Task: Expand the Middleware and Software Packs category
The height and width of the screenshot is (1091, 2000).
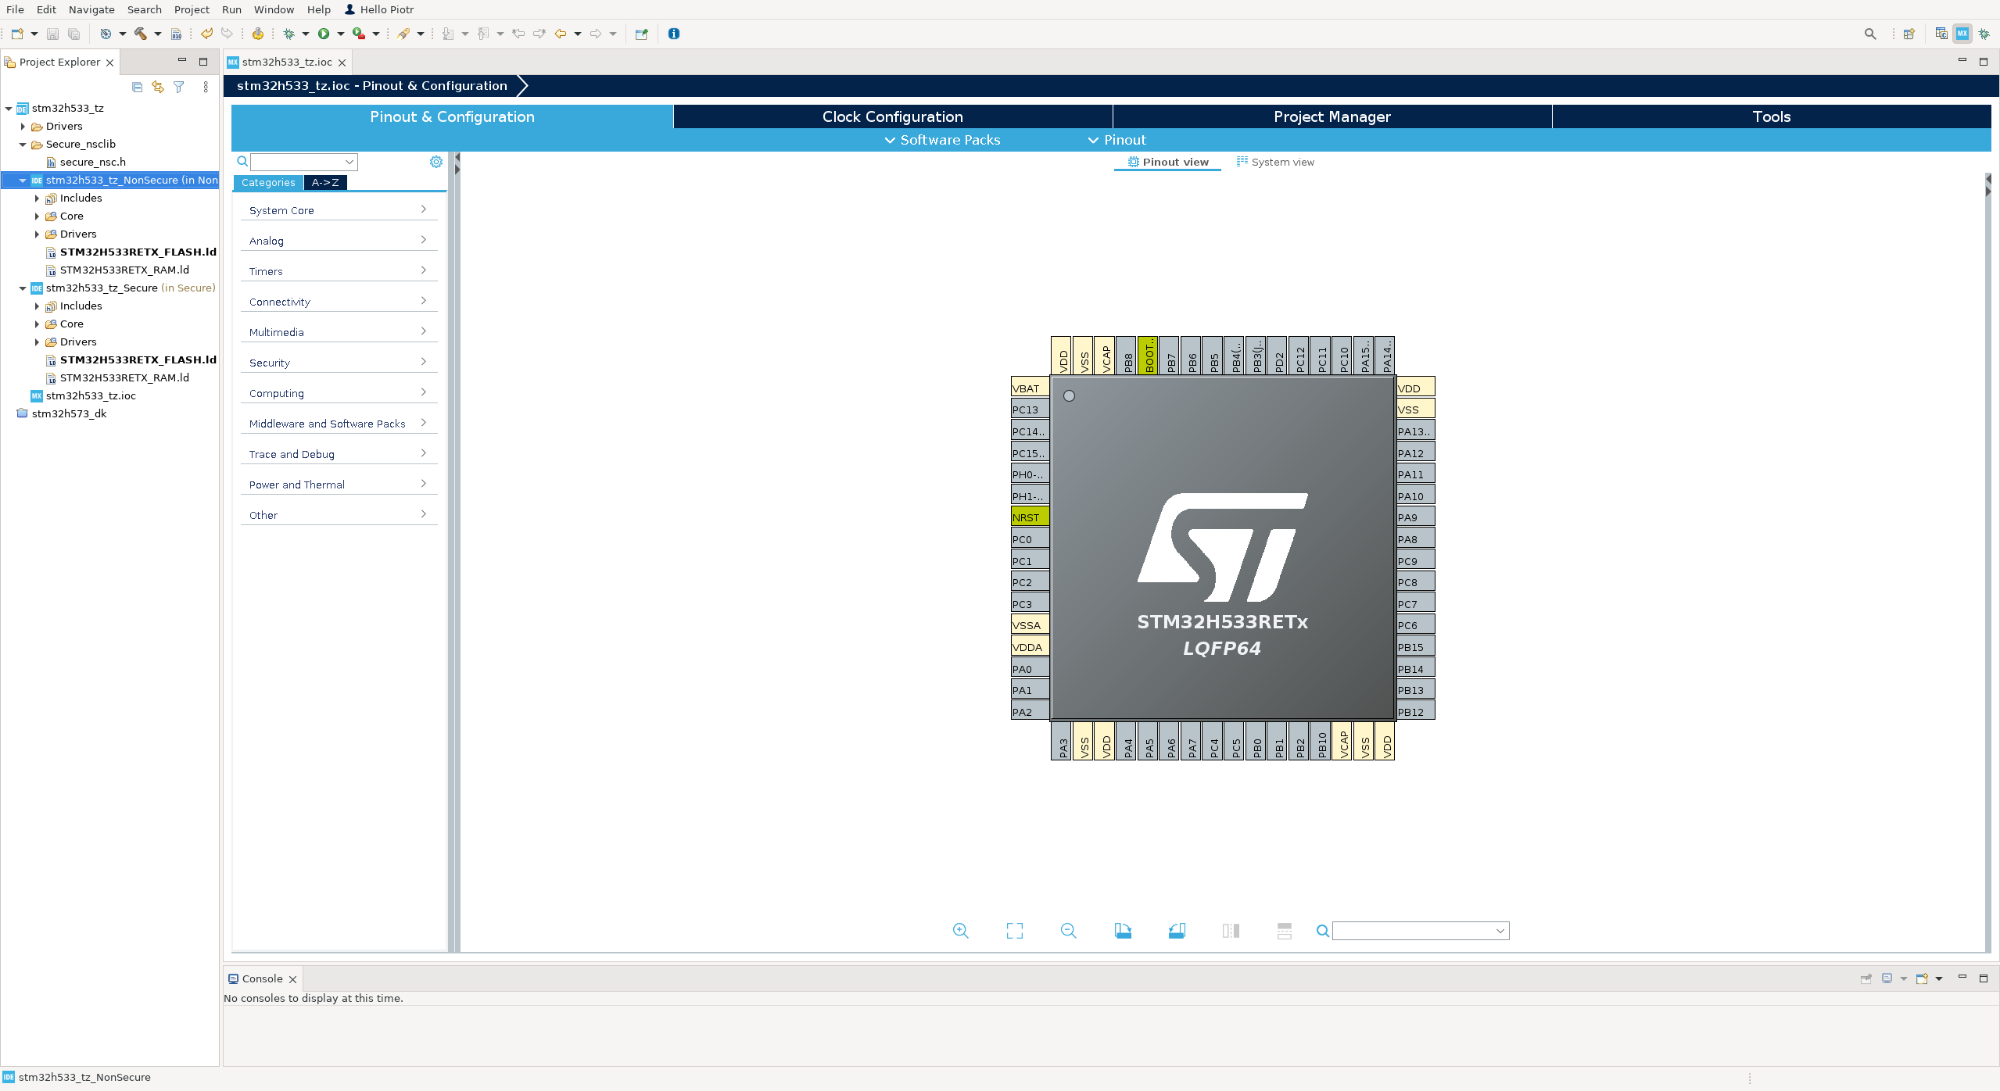Action: click(x=339, y=424)
